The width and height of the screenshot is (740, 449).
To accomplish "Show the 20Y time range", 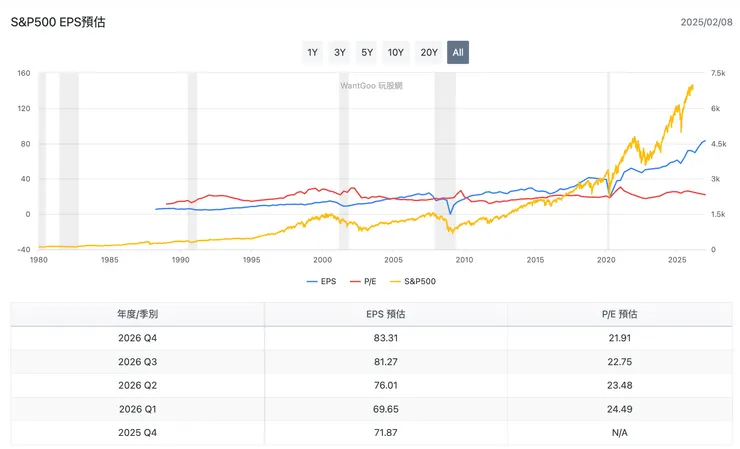I will (x=429, y=52).
